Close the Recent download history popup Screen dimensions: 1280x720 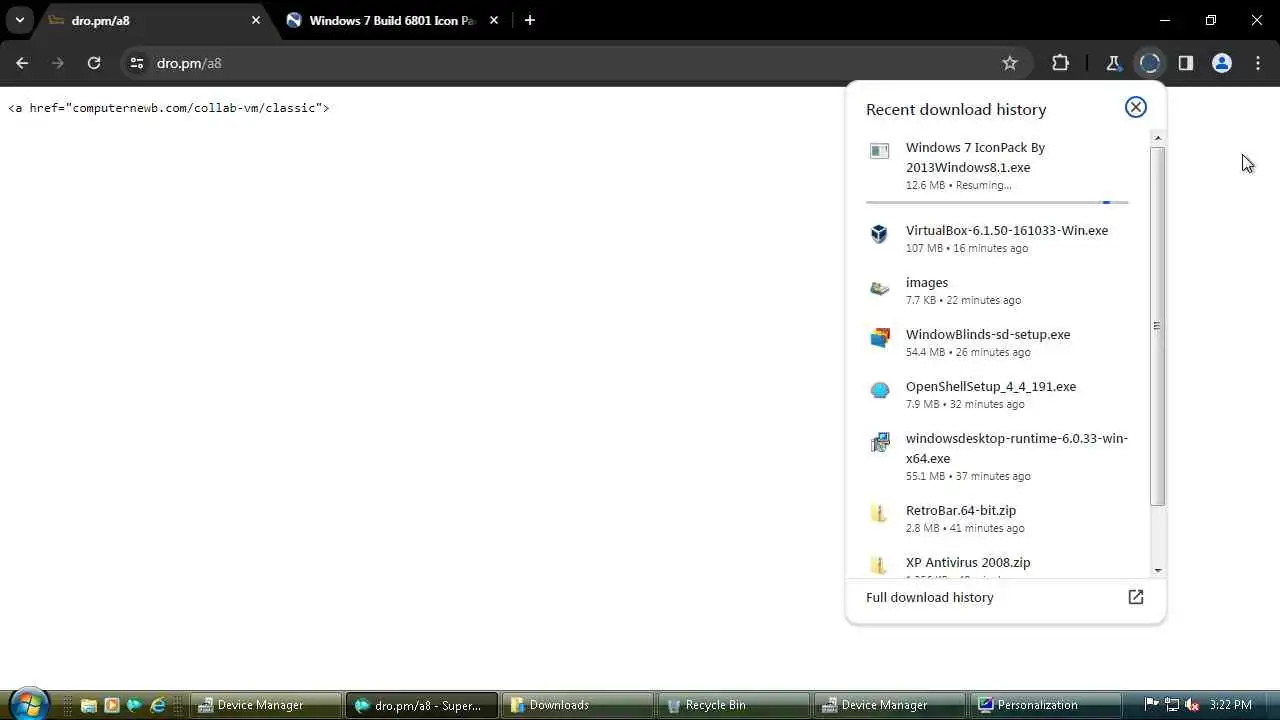(1136, 107)
